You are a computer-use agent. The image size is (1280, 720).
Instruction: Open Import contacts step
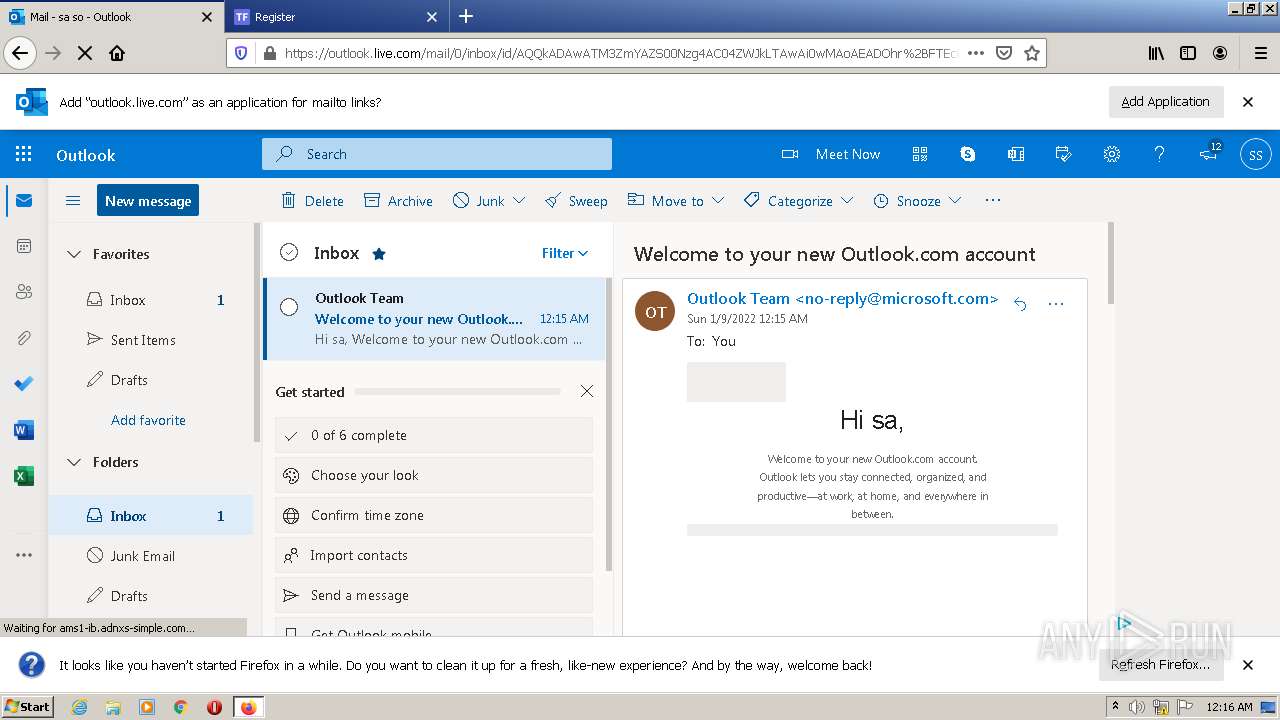(x=434, y=555)
